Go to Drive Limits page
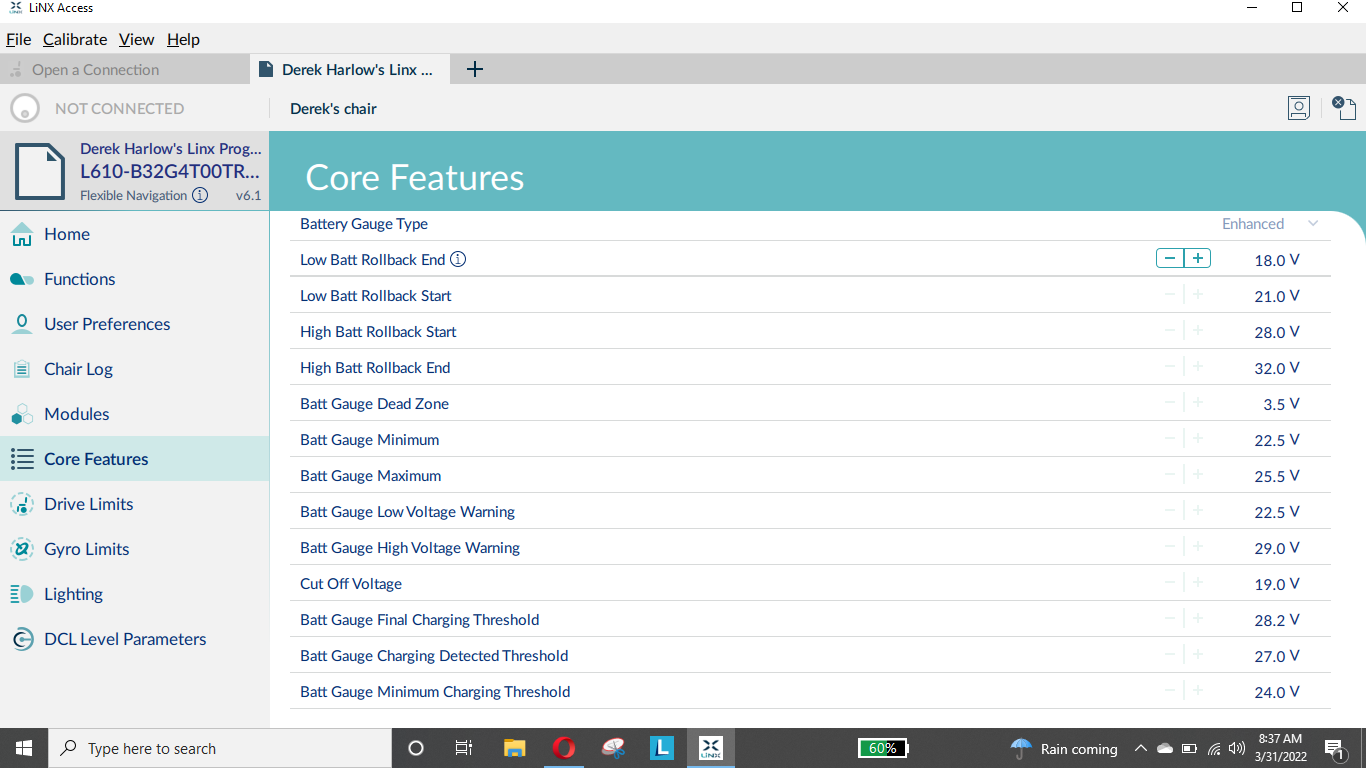 (88, 504)
